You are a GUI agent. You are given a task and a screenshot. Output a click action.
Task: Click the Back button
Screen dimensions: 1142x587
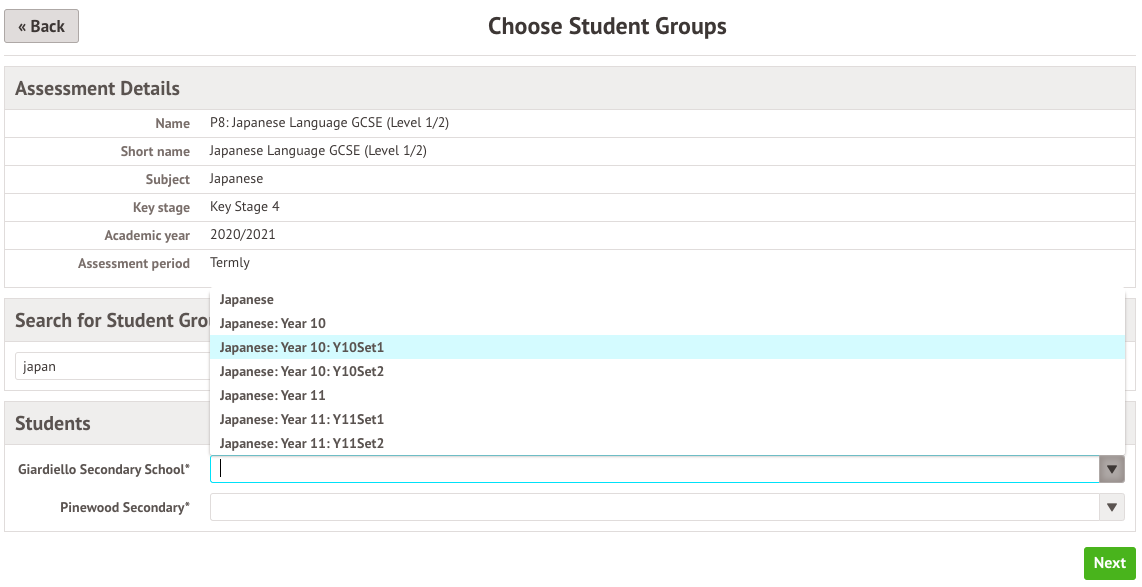pyautogui.click(x=41, y=27)
